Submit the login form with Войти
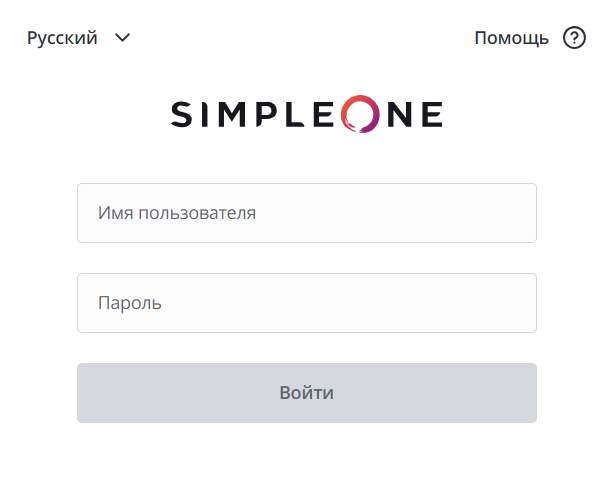Screen dimensions: 612x480 (x=306, y=393)
